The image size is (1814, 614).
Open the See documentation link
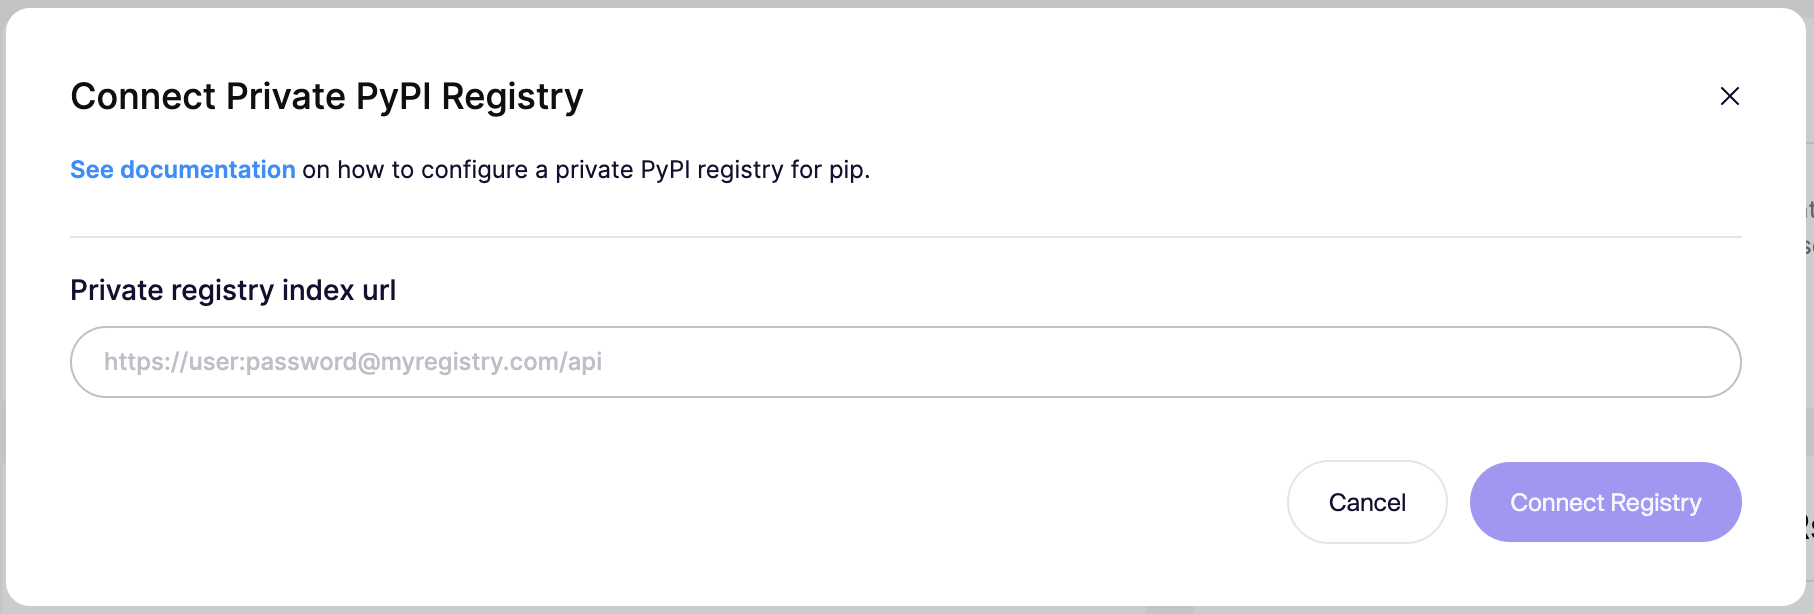click(x=183, y=170)
